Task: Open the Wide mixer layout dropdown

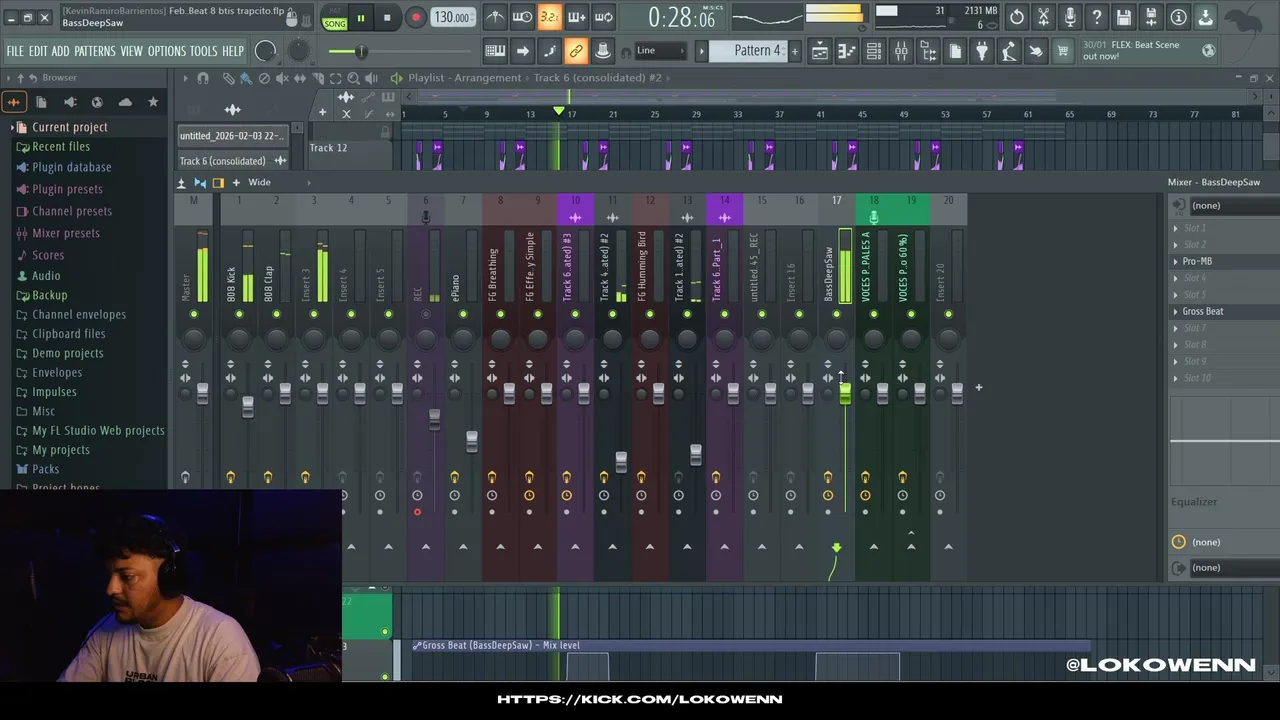Action: point(259,182)
